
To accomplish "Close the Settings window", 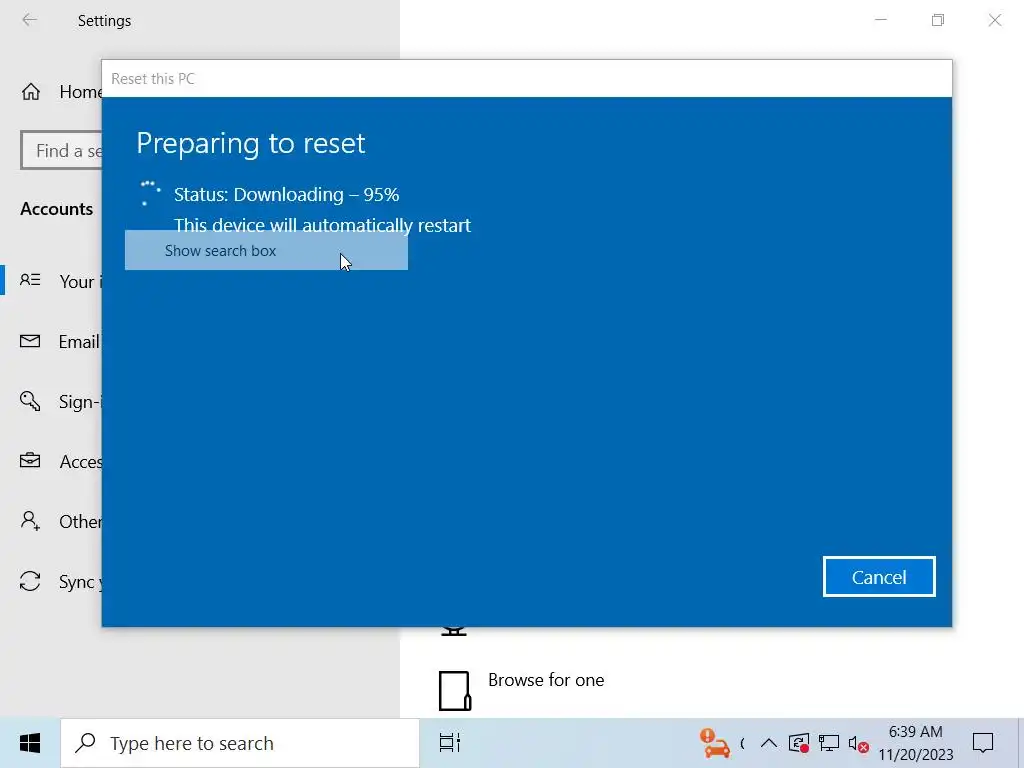I will [995, 20].
